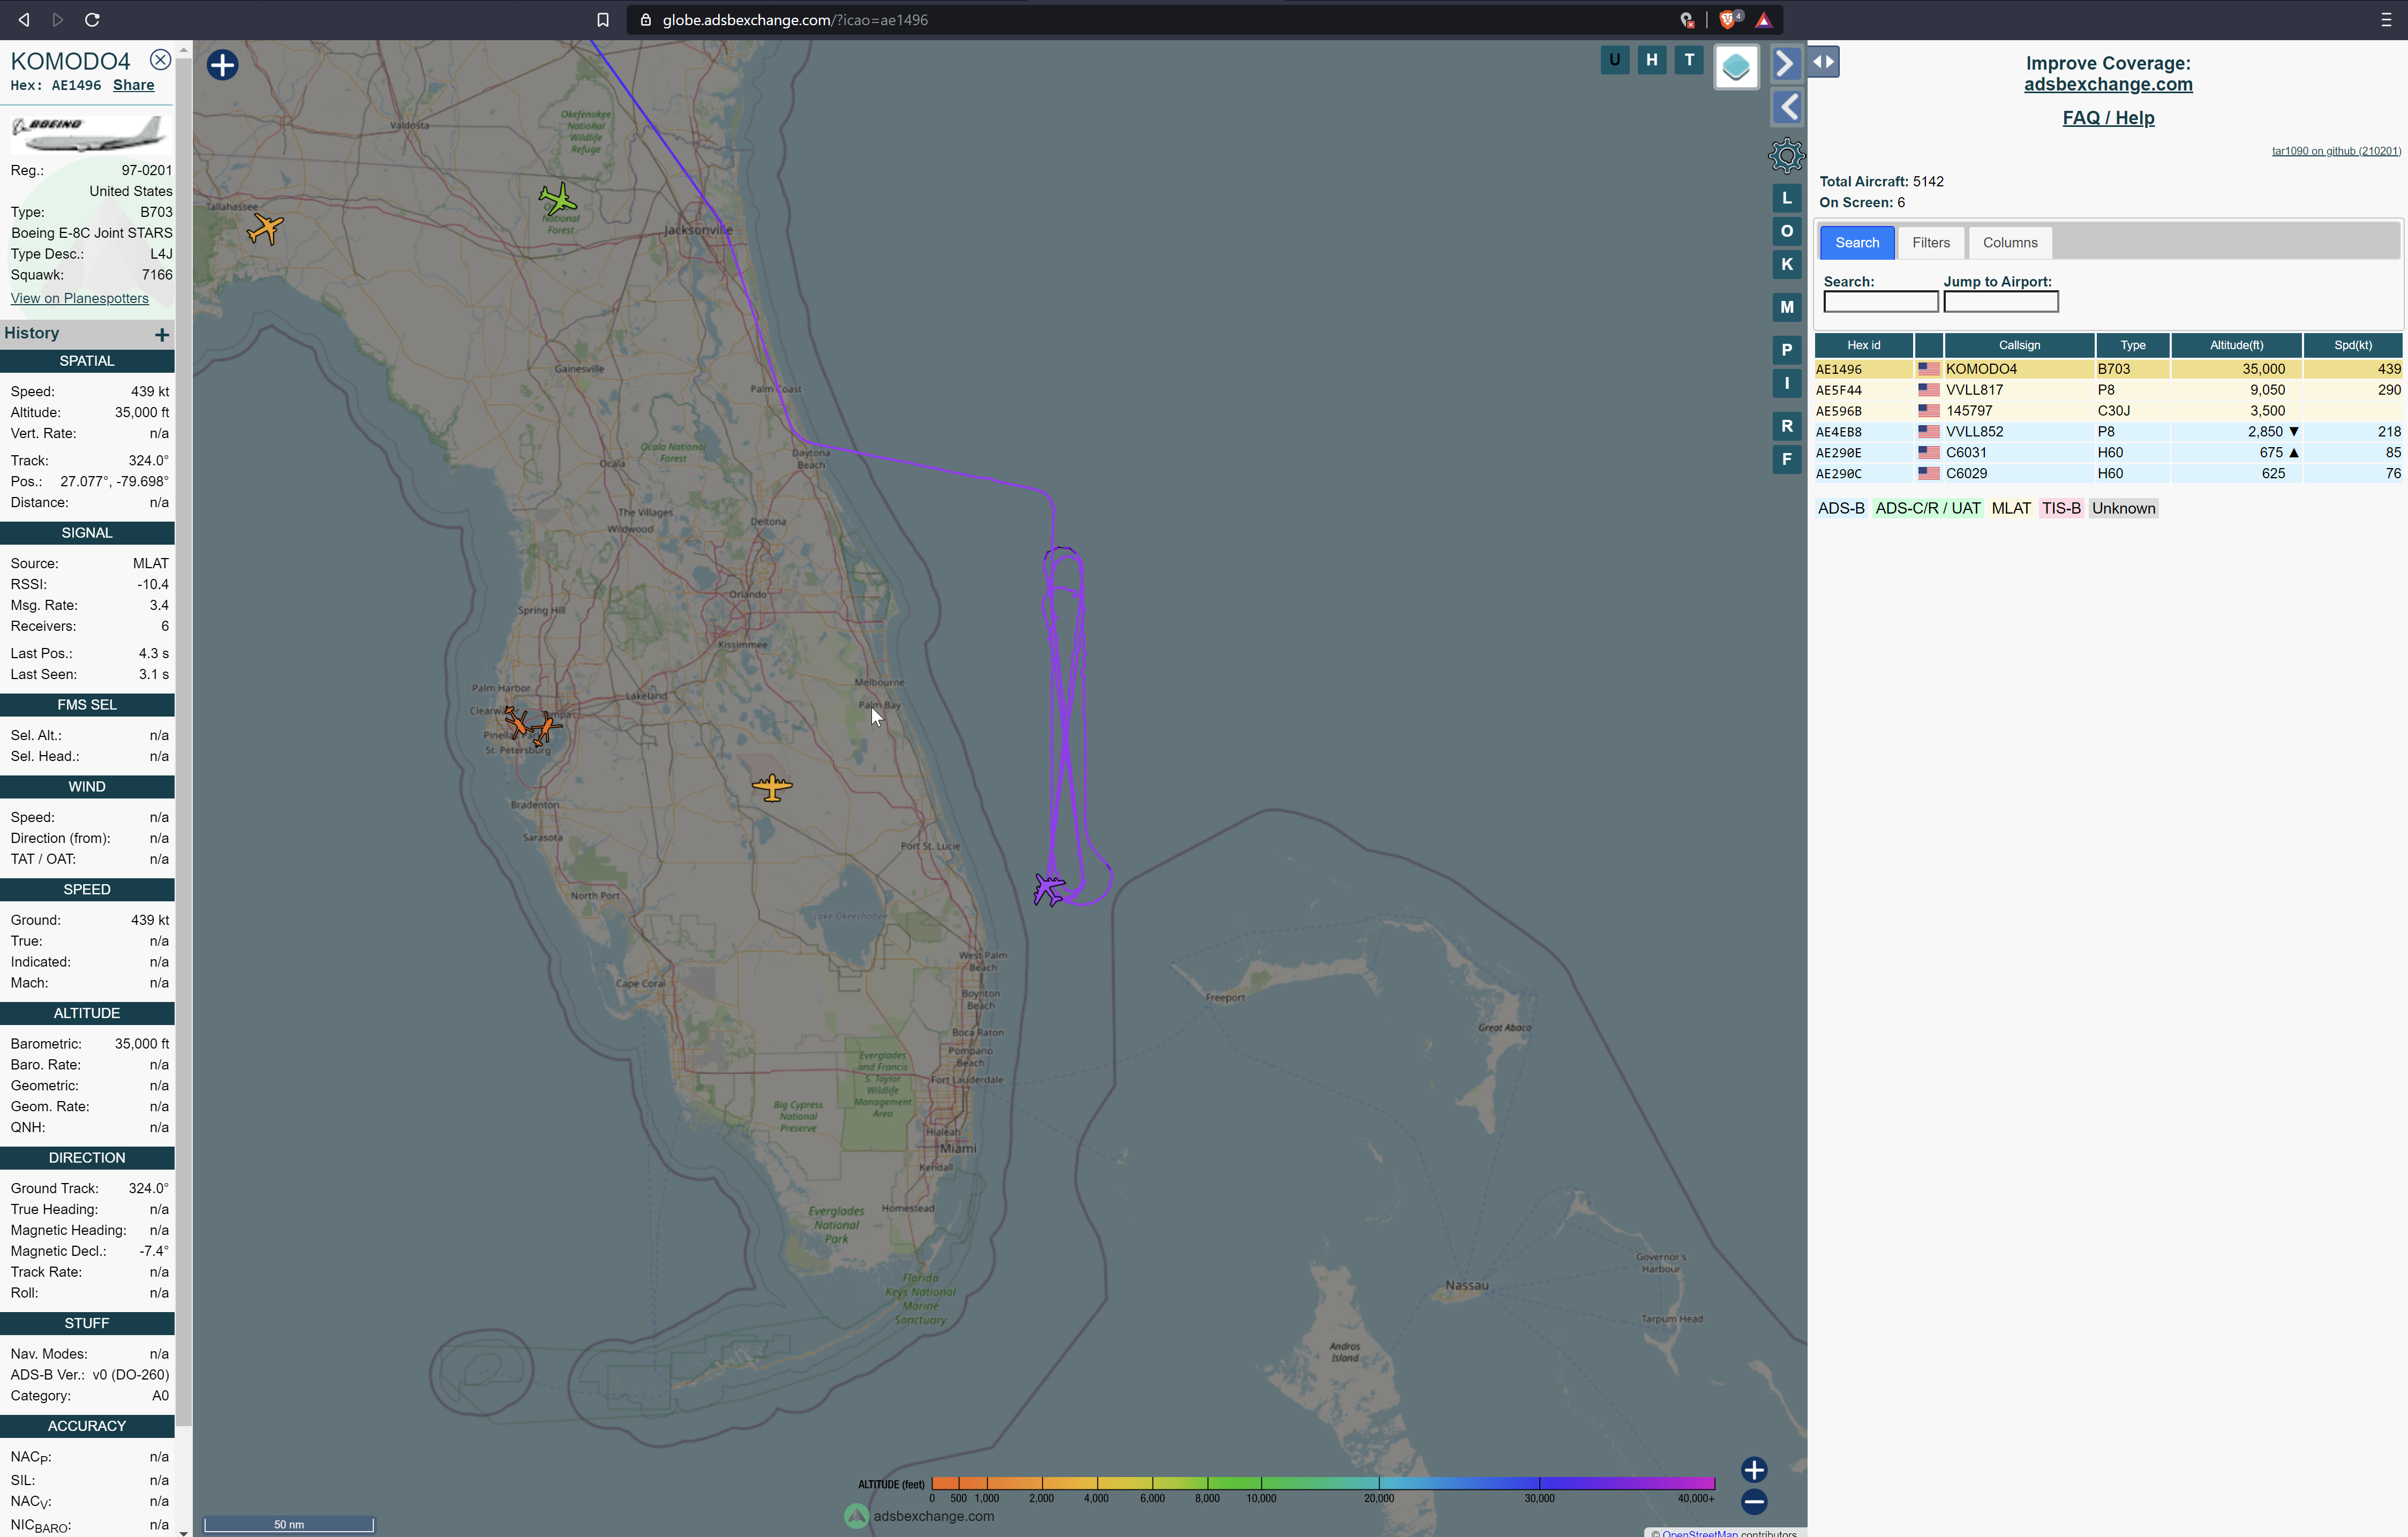Expand the History section plus icon
Image resolution: width=2408 pixels, height=1537 pixels.
(162, 334)
